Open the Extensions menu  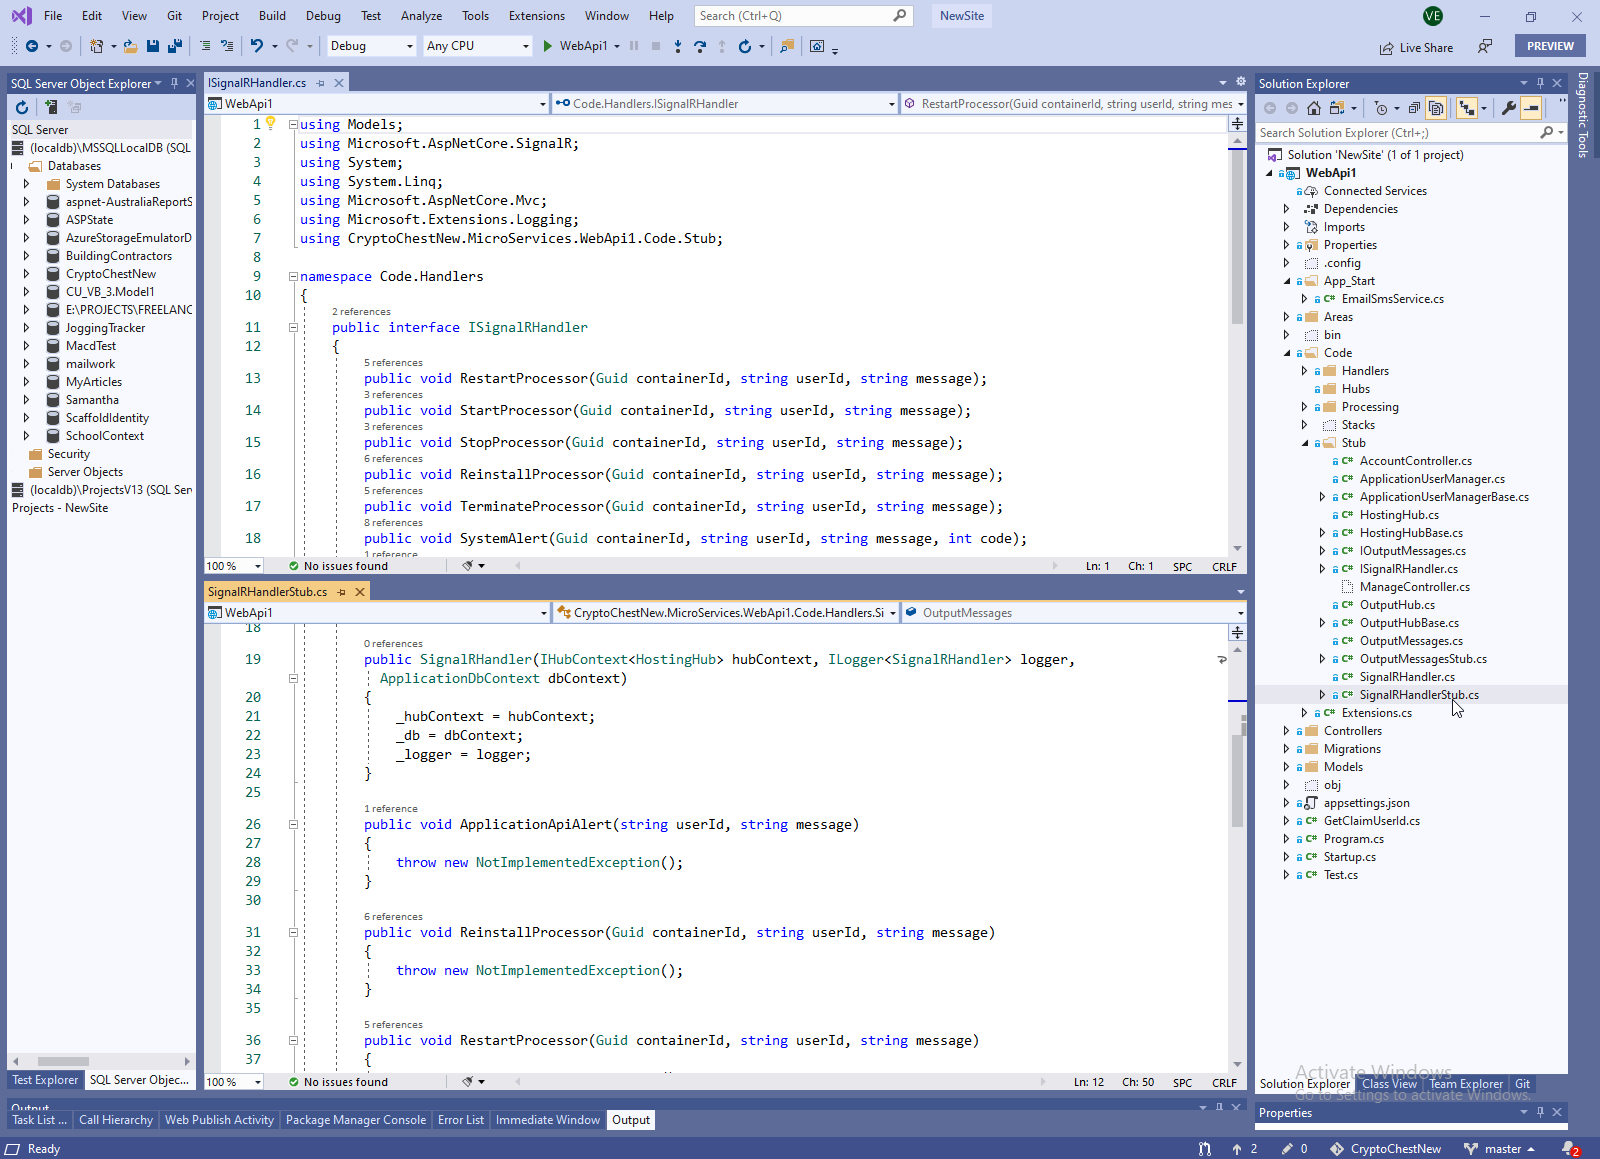[x=537, y=16]
